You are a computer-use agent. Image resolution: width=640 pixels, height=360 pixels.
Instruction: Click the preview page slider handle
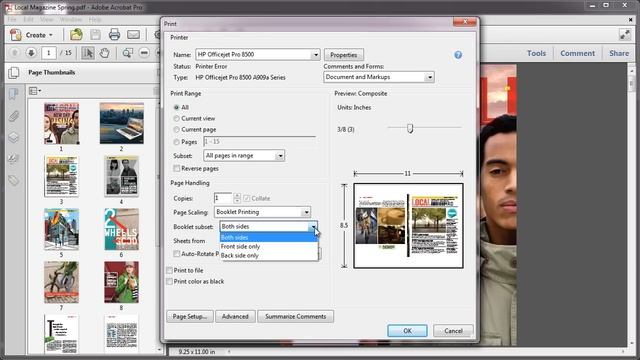[x=410, y=129]
